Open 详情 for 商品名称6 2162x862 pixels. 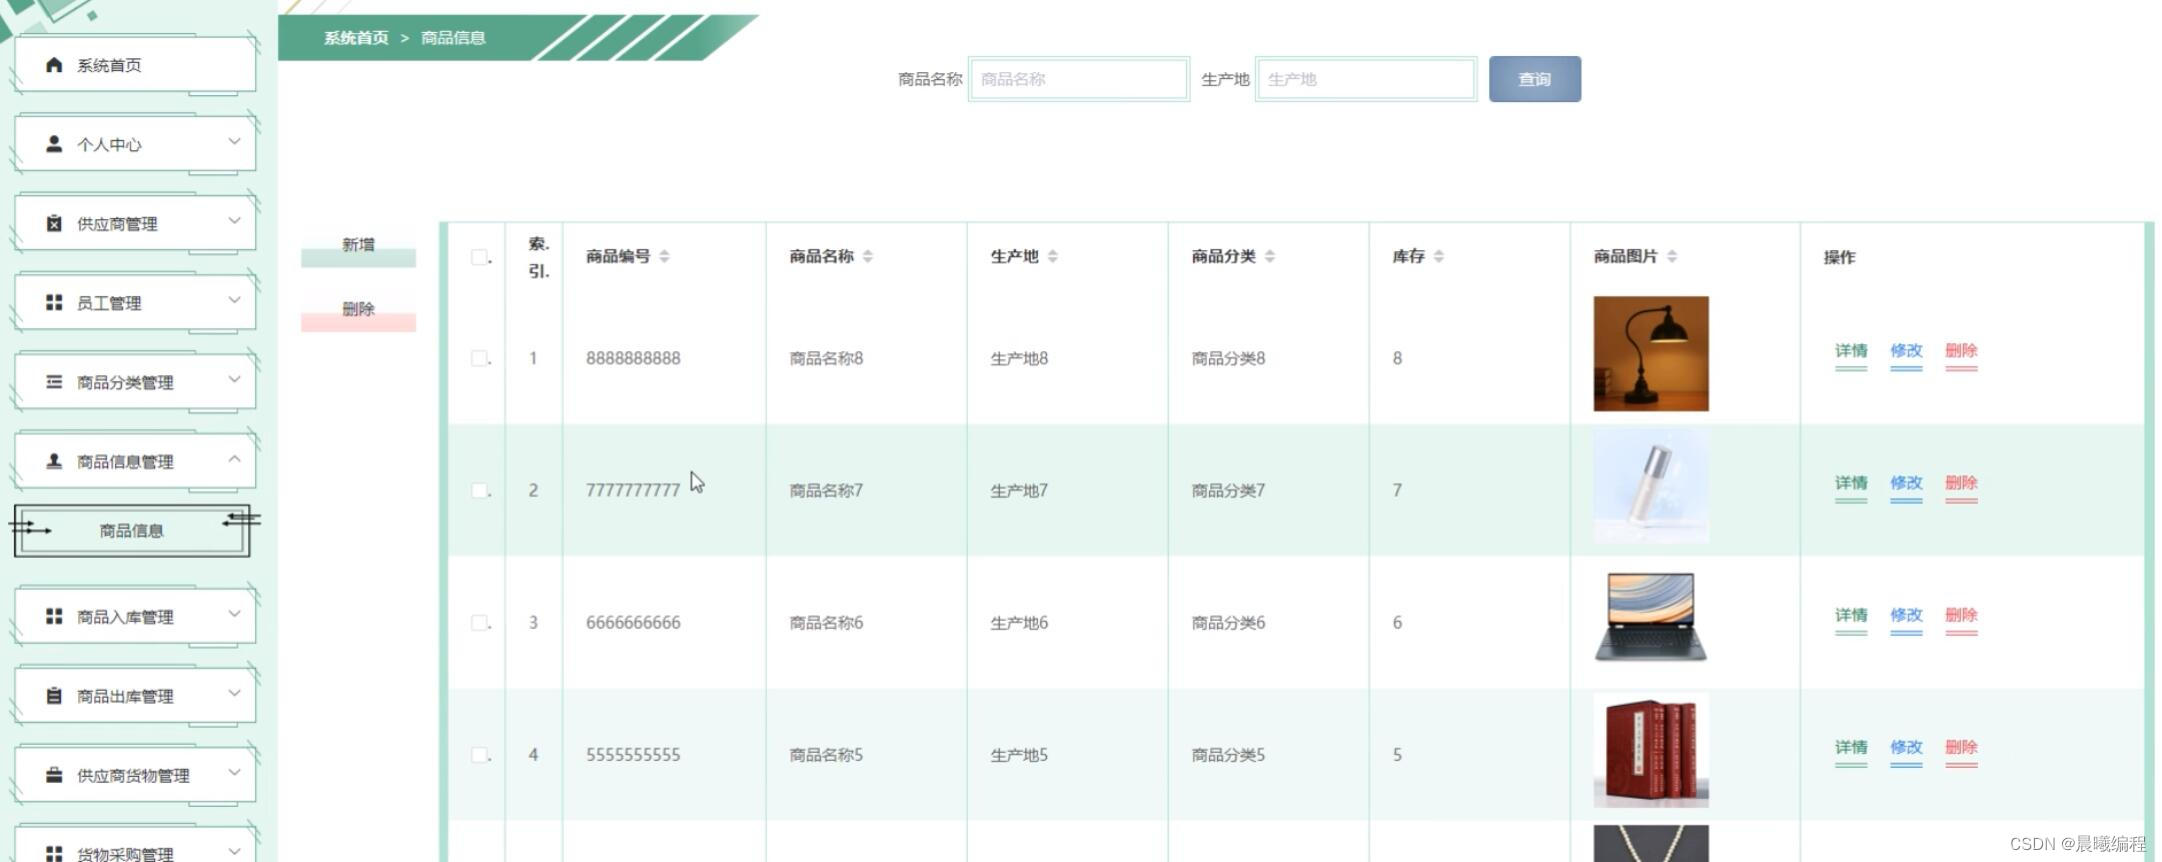1851,615
